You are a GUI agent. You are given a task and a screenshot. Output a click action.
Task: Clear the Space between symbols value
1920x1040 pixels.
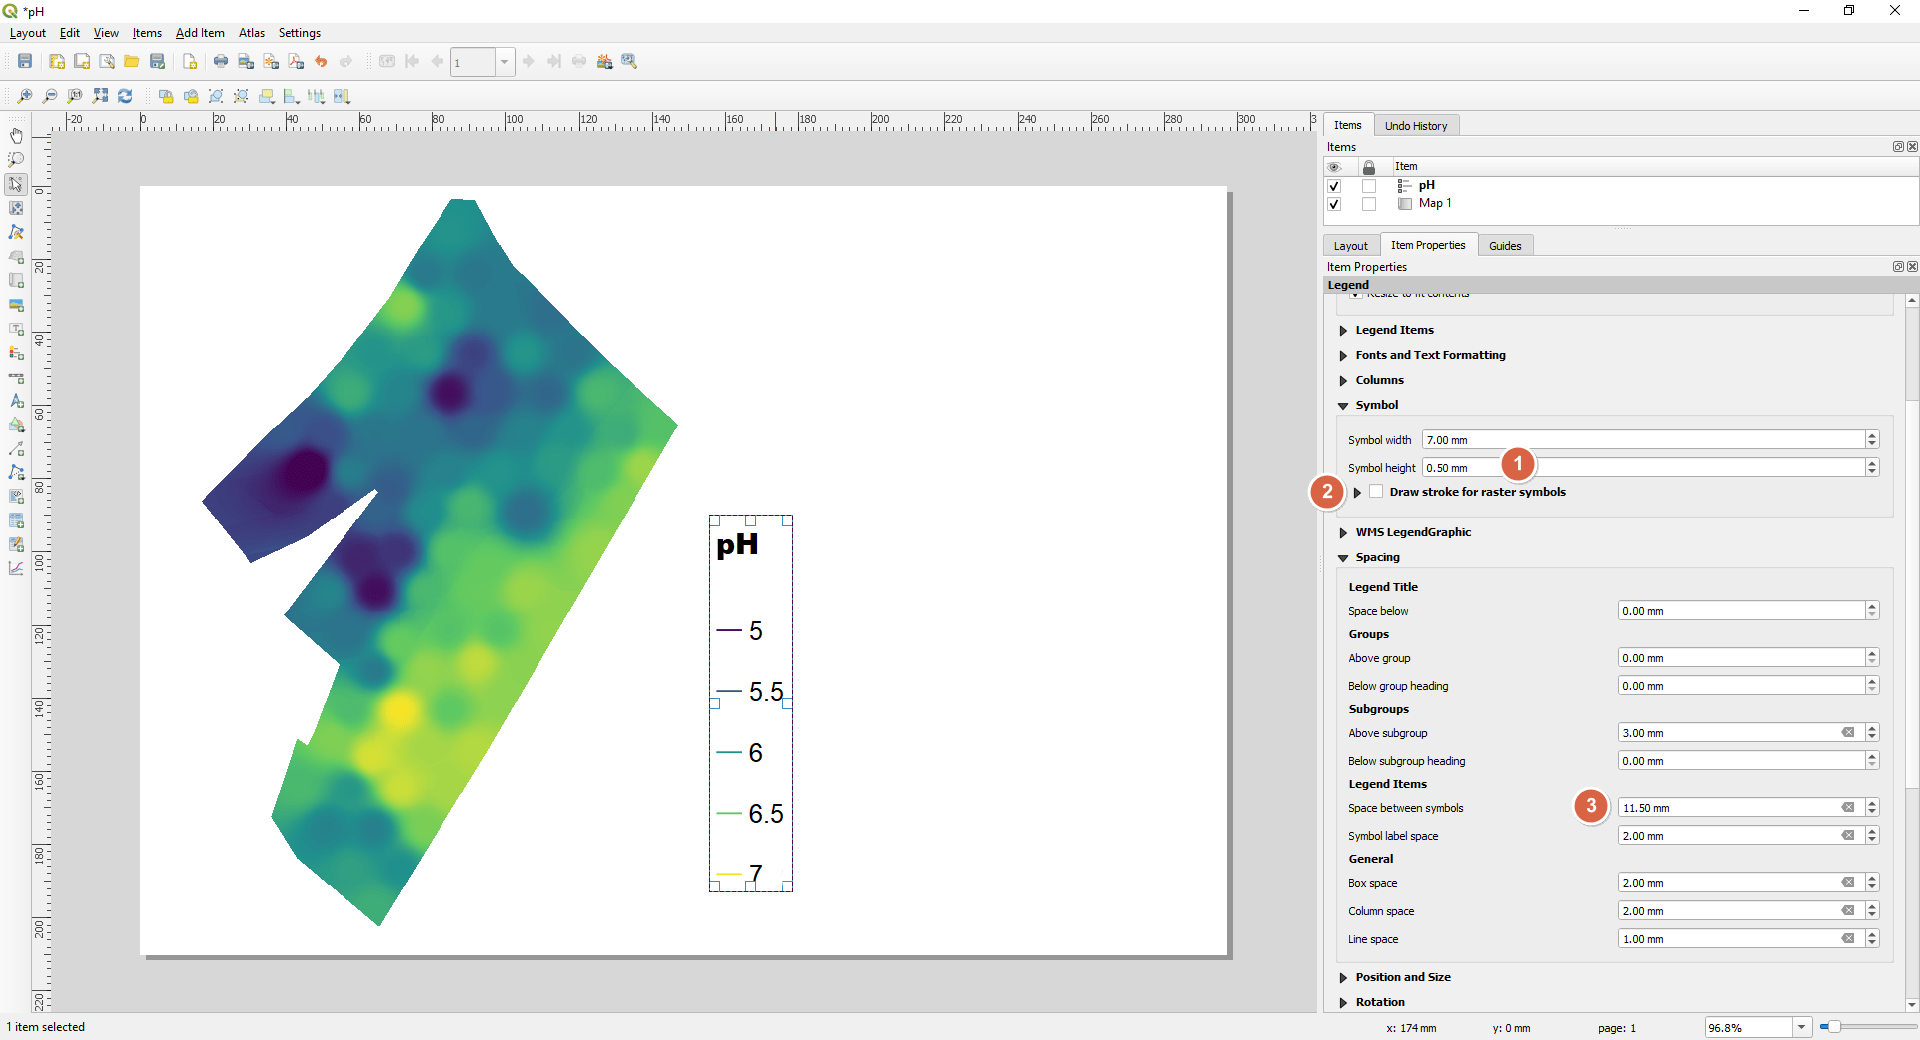click(1847, 807)
